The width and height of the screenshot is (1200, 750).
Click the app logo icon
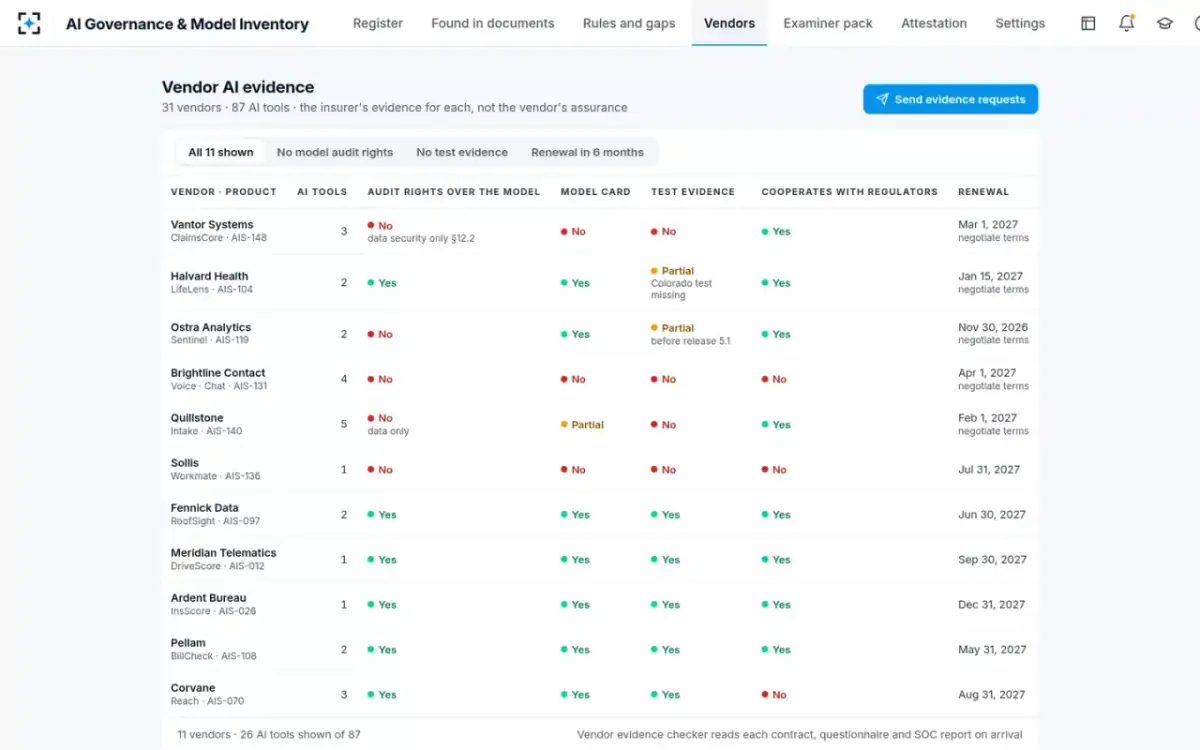pos(30,23)
